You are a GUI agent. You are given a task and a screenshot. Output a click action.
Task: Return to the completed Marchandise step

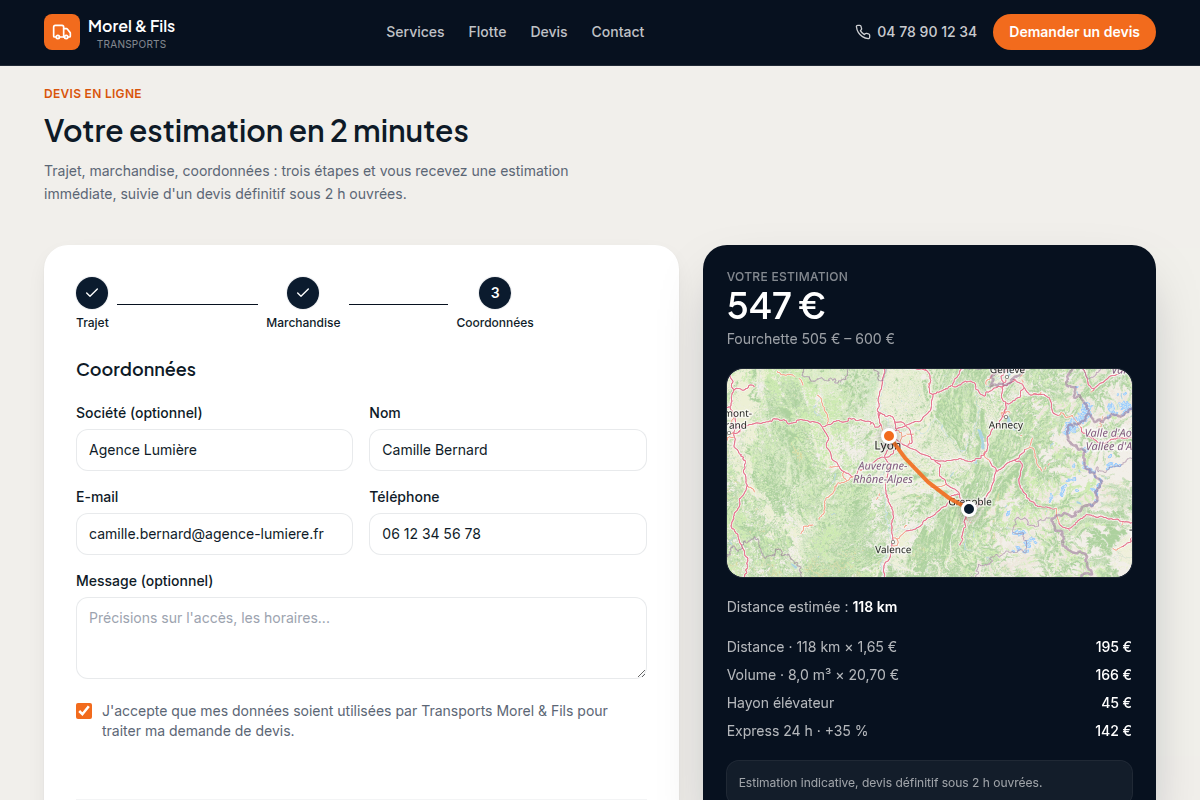point(303,293)
